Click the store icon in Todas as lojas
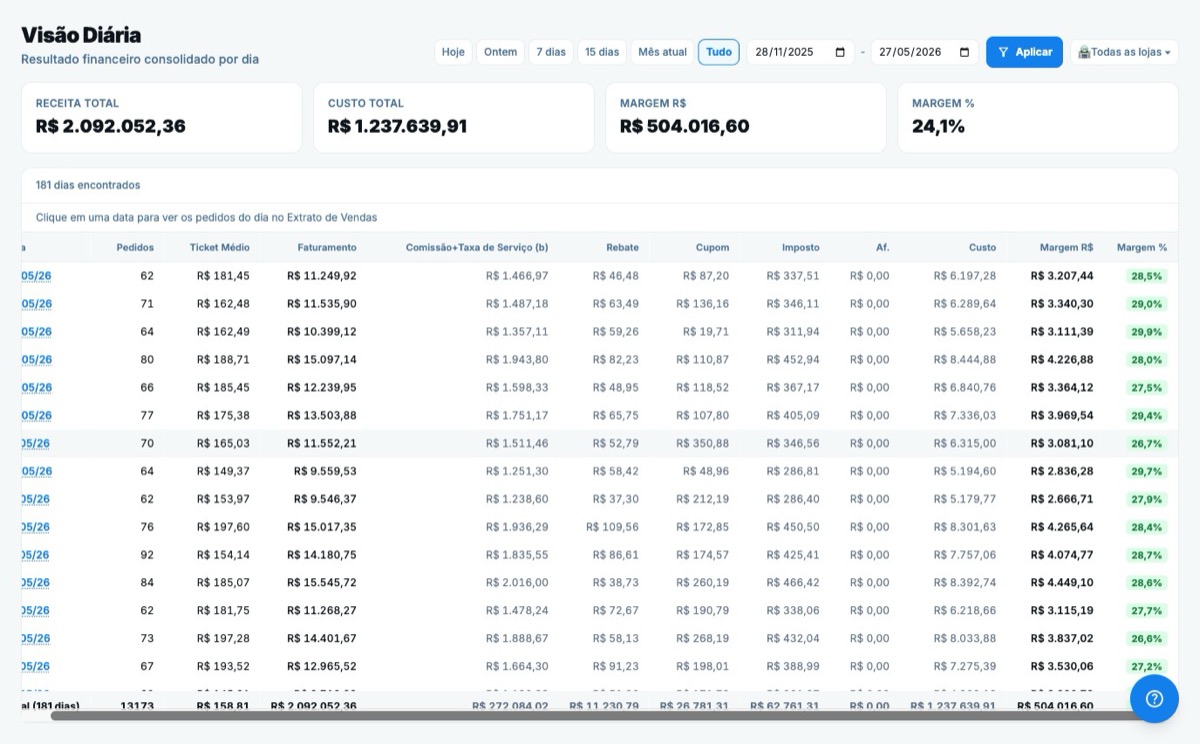The width and height of the screenshot is (1200, 744). point(1084,52)
